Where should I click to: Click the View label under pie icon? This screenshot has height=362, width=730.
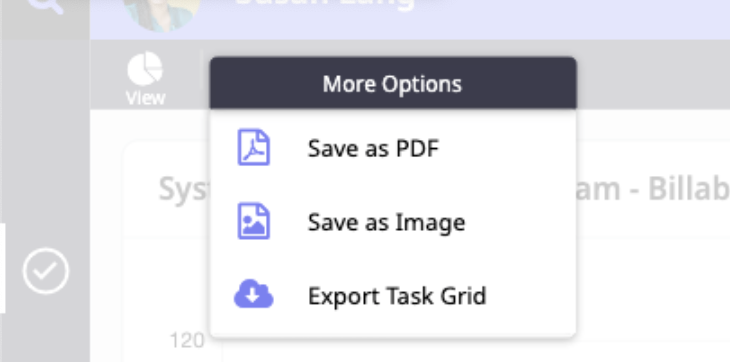tap(145, 98)
